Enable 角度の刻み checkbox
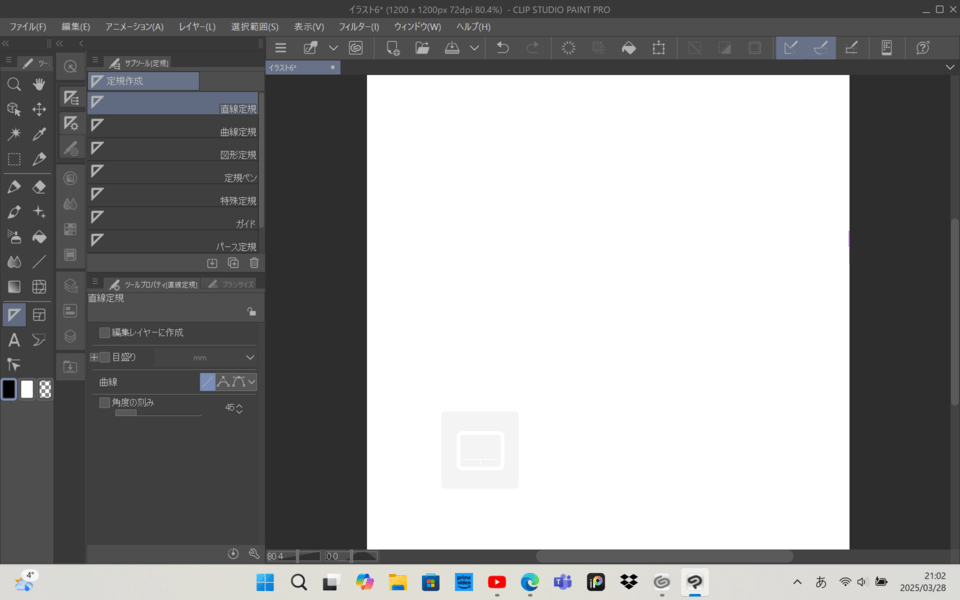960x600 pixels. pyautogui.click(x=105, y=402)
